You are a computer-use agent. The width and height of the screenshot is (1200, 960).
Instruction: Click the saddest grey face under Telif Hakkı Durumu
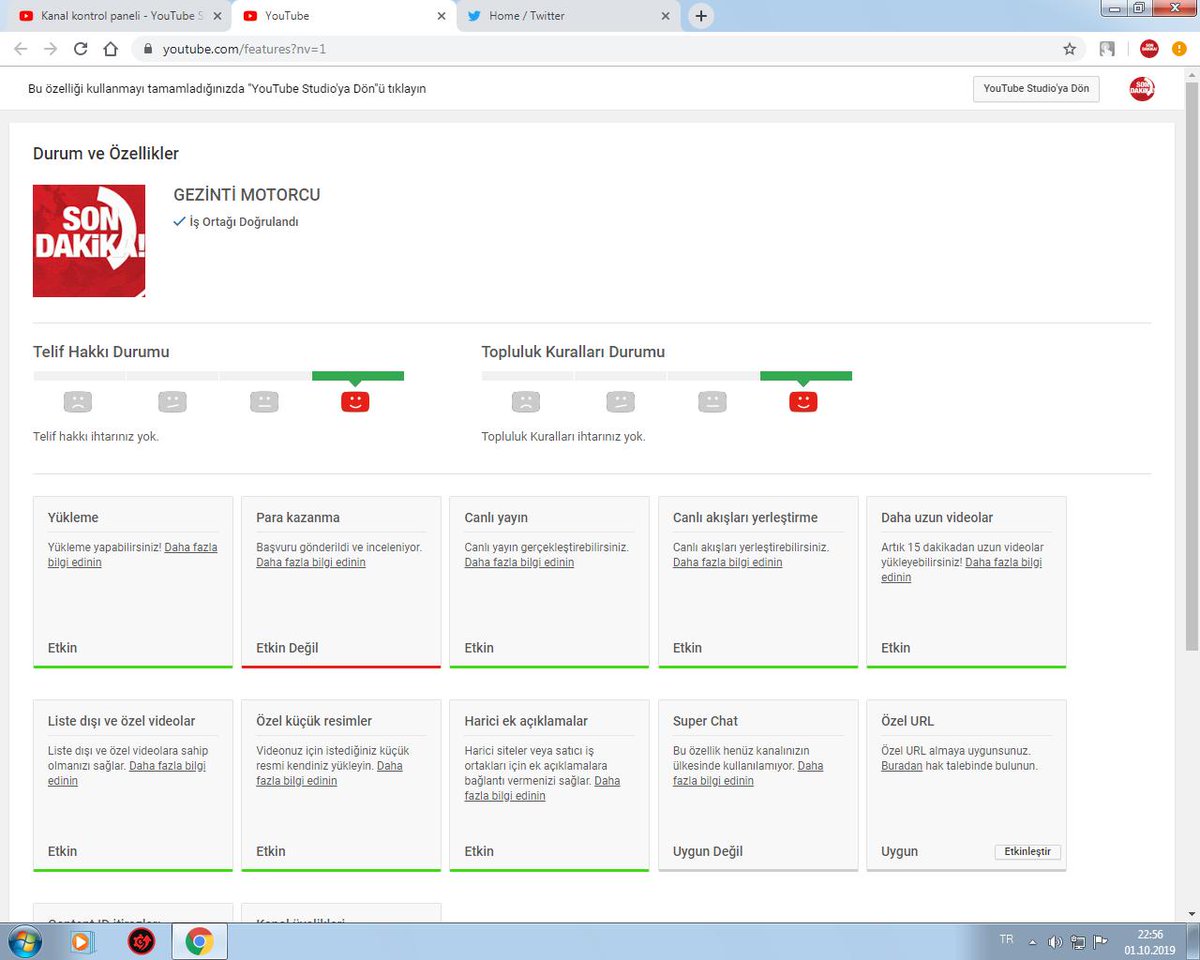click(77, 402)
